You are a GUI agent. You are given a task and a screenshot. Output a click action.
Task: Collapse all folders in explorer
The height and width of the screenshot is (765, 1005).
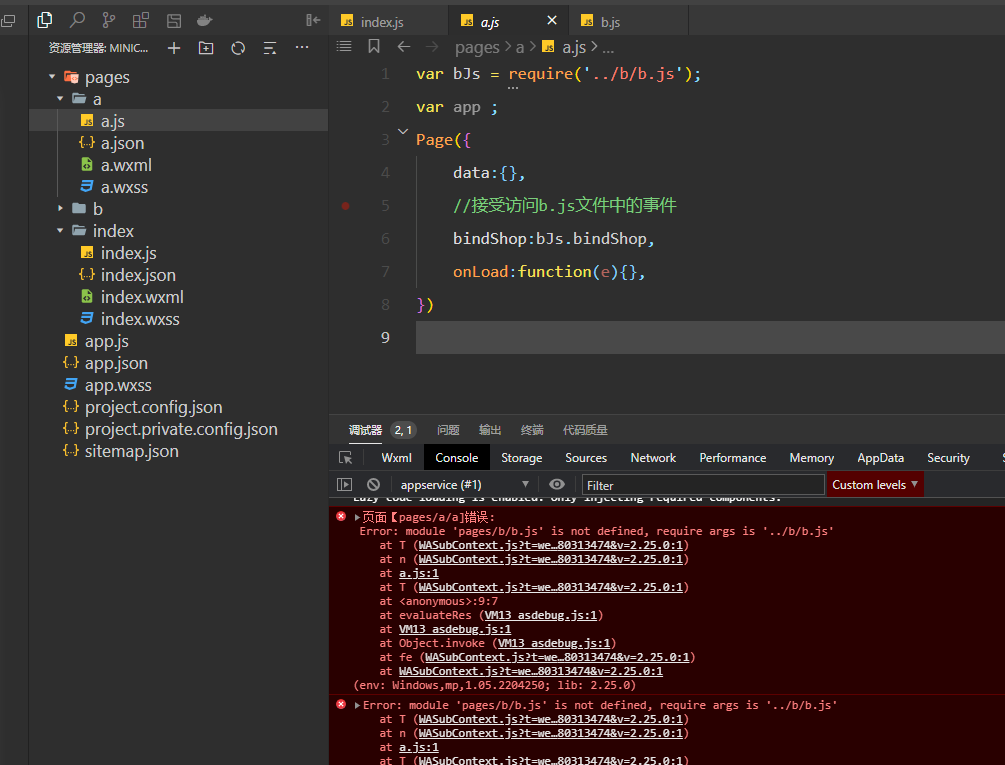pyautogui.click(x=270, y=48)
